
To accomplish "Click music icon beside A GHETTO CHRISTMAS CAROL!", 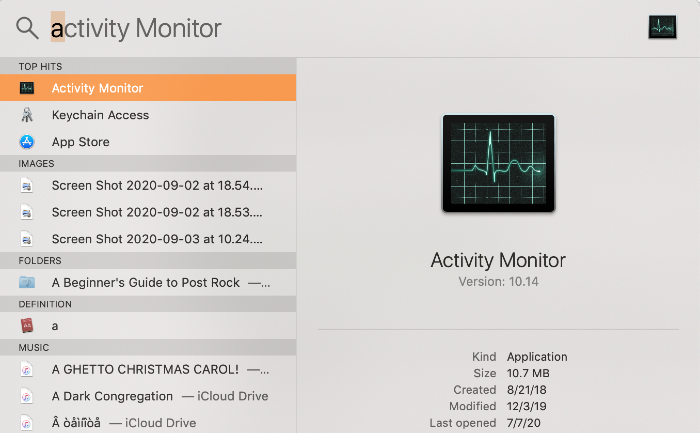I will 27,369.
